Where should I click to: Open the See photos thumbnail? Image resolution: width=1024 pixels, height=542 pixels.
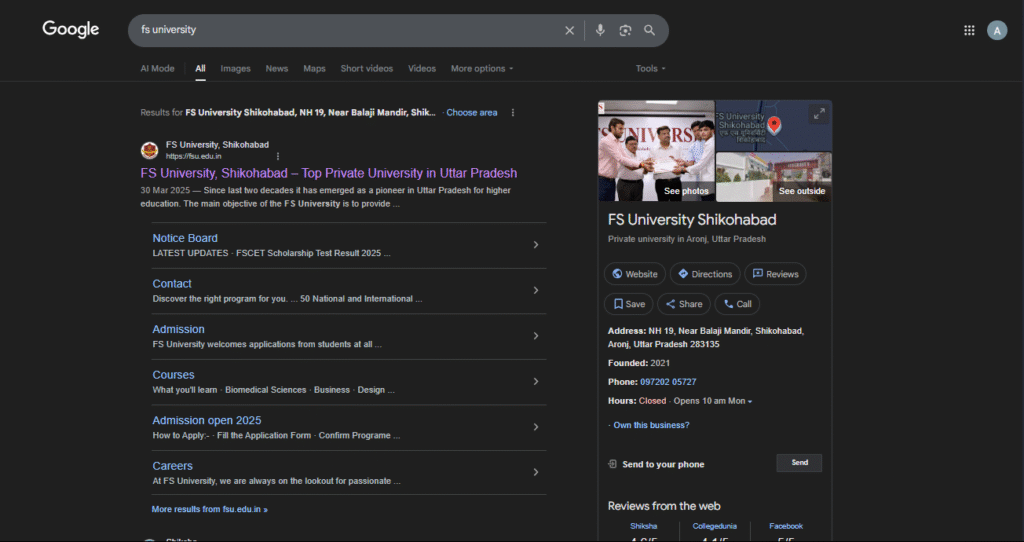tap(656, 151)
